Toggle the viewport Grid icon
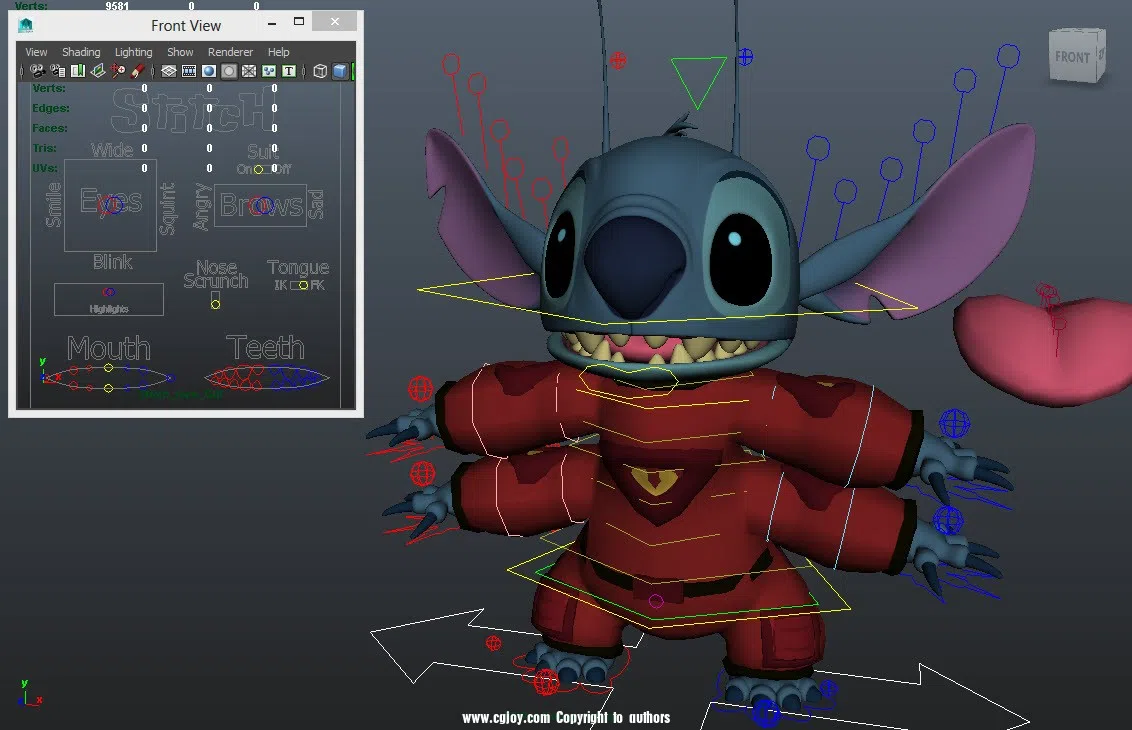The width and height of the screenshot is (1132, 730). click(169, 71)
